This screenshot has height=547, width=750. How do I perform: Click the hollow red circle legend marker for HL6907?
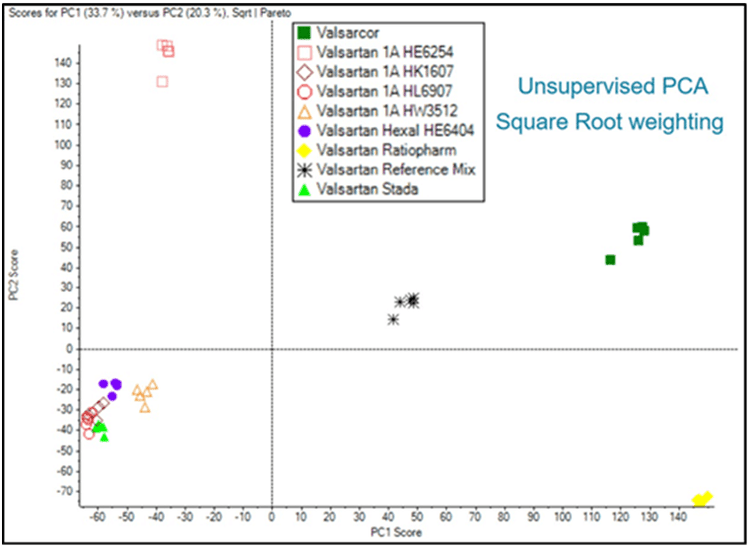click(x=304, y=91)
